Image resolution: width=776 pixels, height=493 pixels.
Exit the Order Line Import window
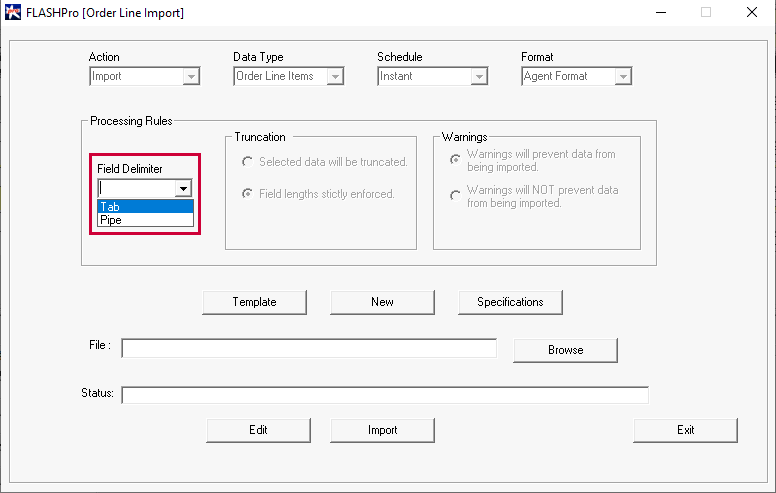click(x=685, y=430)
